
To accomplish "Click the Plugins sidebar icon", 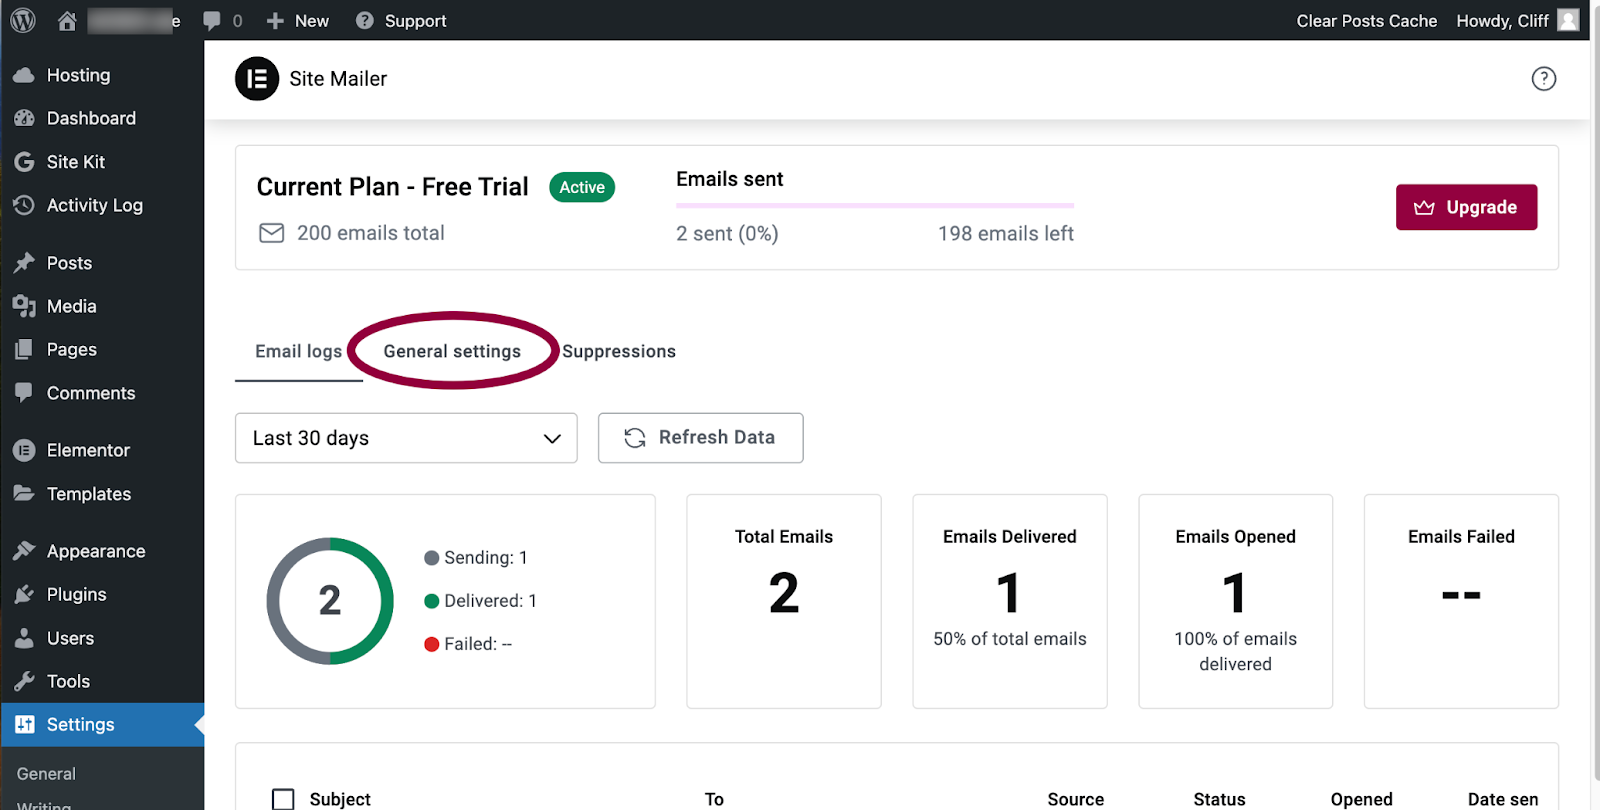I will [x=24, y=595].
